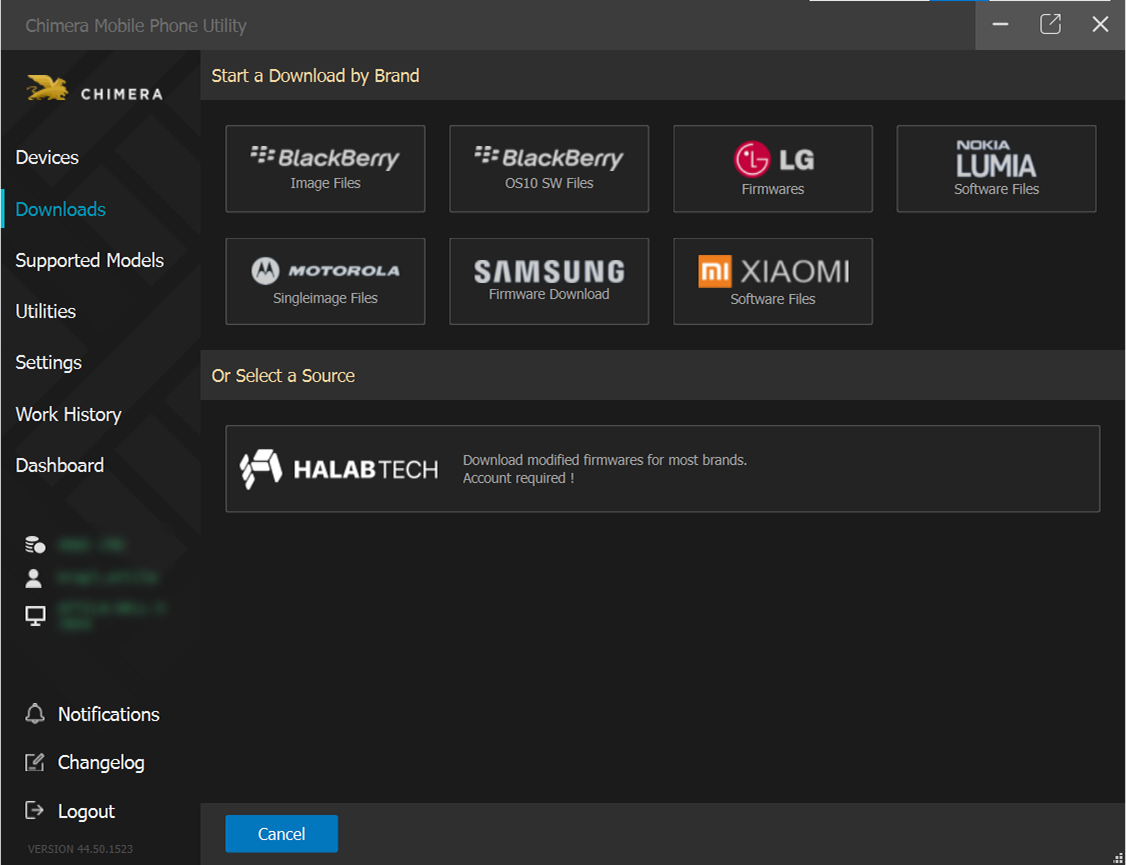This screenshot has height=865, width=1126.
Task: Click the Changelog edit icon
Action: click(35, 763)
